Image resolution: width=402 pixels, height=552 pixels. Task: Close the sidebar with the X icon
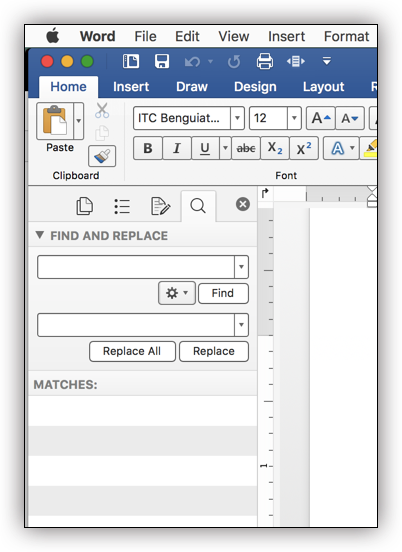point(243,204)
